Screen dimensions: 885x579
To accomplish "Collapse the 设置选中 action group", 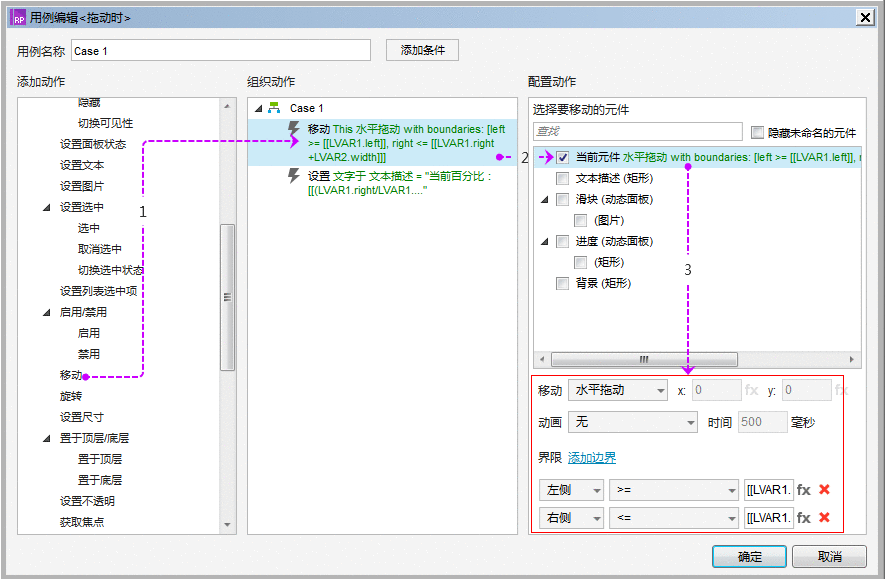I will [47, 207].
